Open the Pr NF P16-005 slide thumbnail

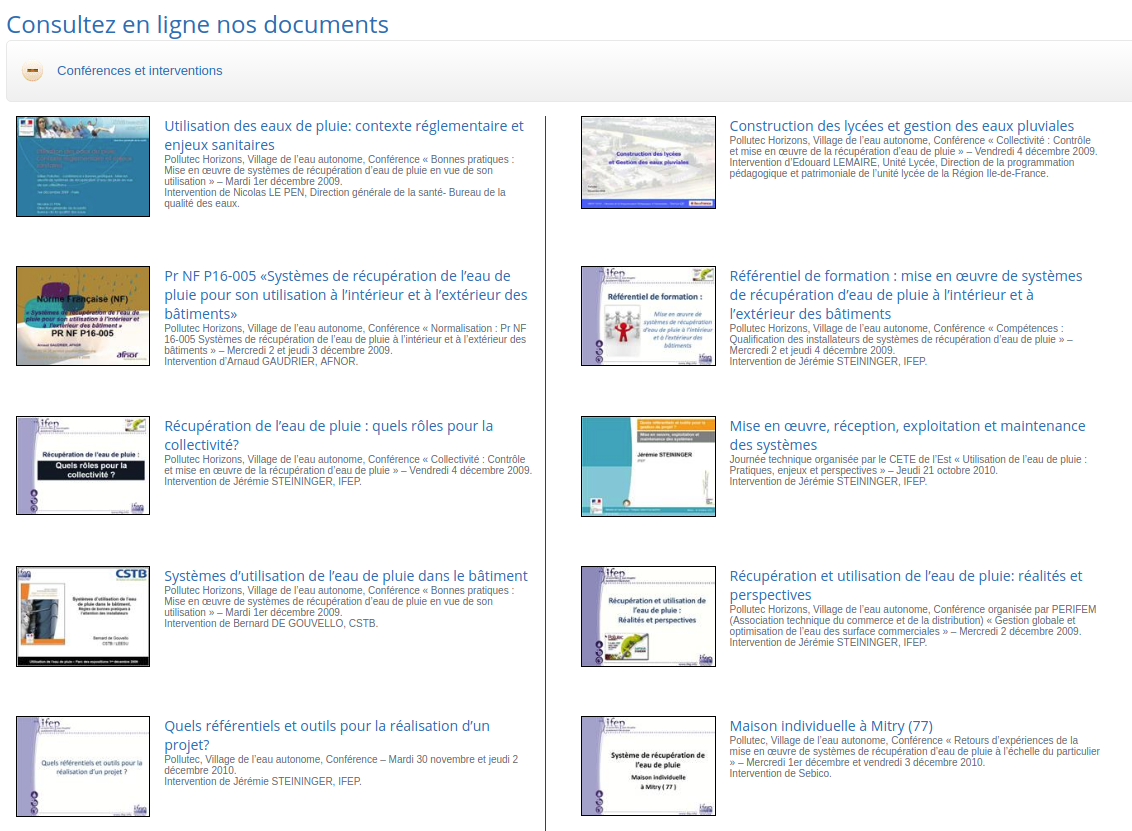click(x=83, y=316)
